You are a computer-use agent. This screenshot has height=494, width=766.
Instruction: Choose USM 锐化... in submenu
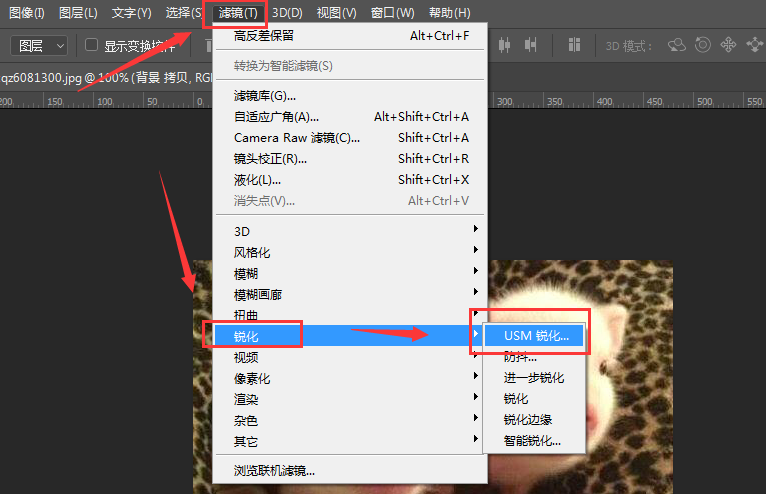(x=534, y=336)
